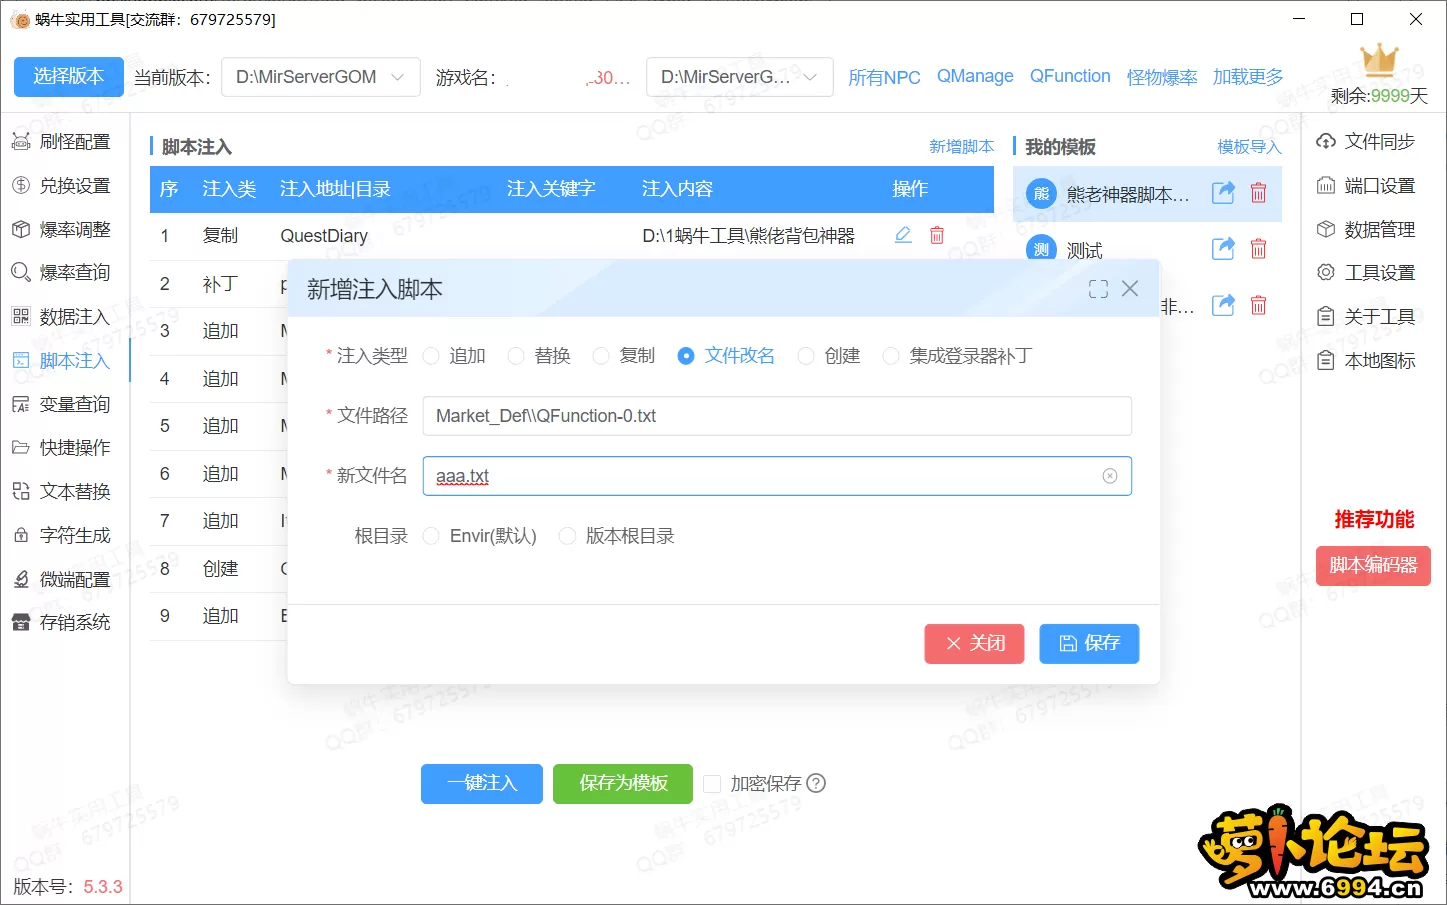
Task: Click export icon for 测试 template
Action: (1223, 249)
